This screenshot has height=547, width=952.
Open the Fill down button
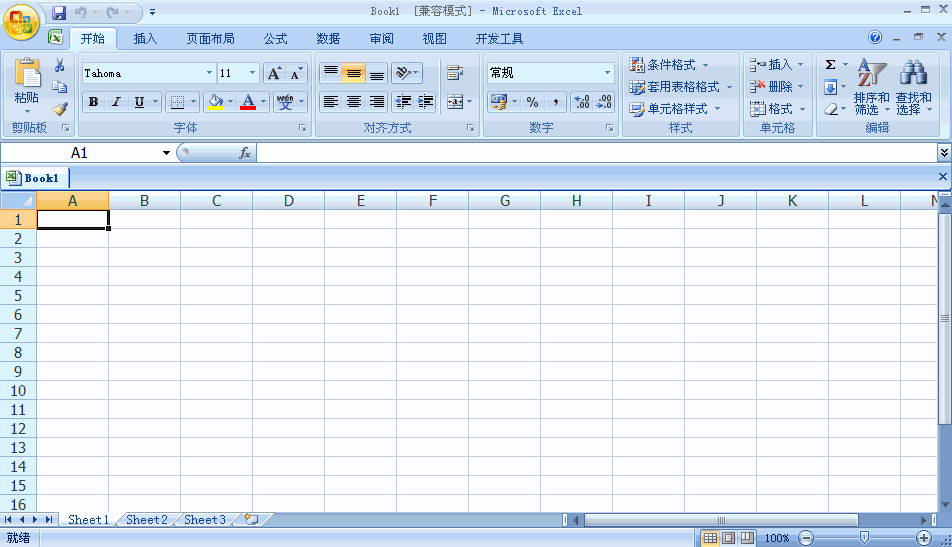pyautogui.click(x=831, y=87)
